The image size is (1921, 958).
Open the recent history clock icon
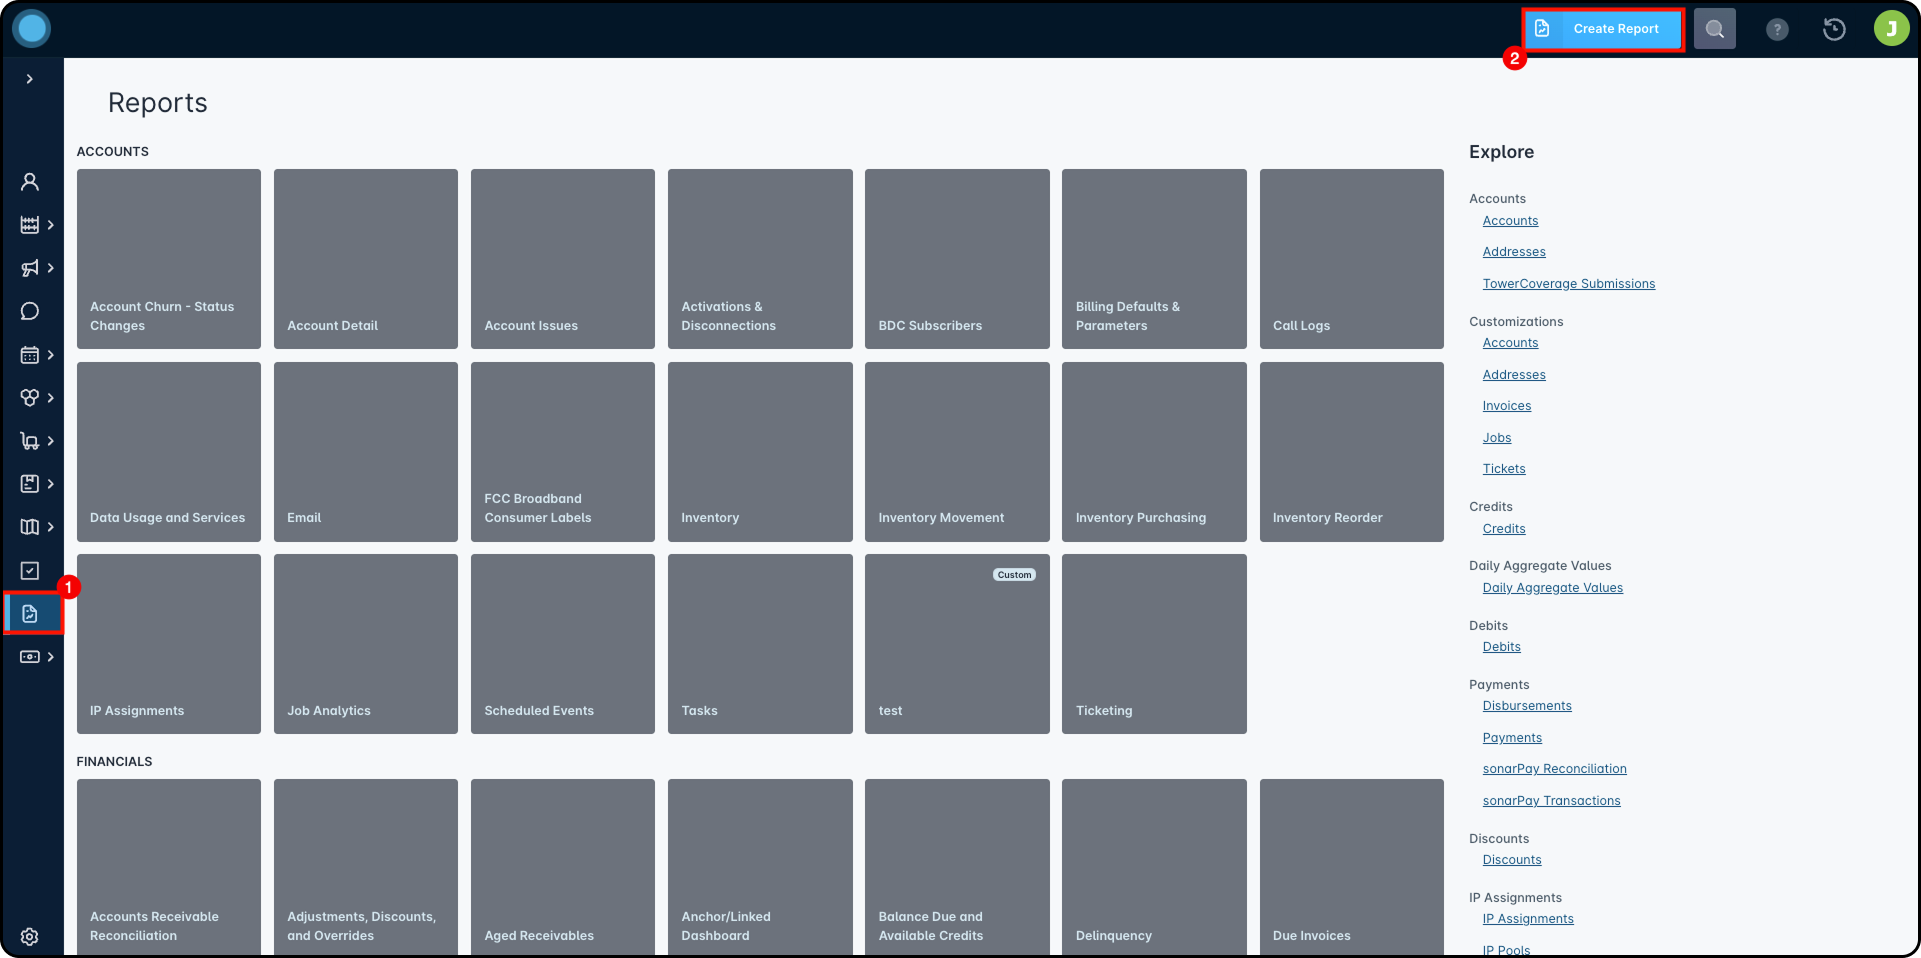pos(1834,29)
